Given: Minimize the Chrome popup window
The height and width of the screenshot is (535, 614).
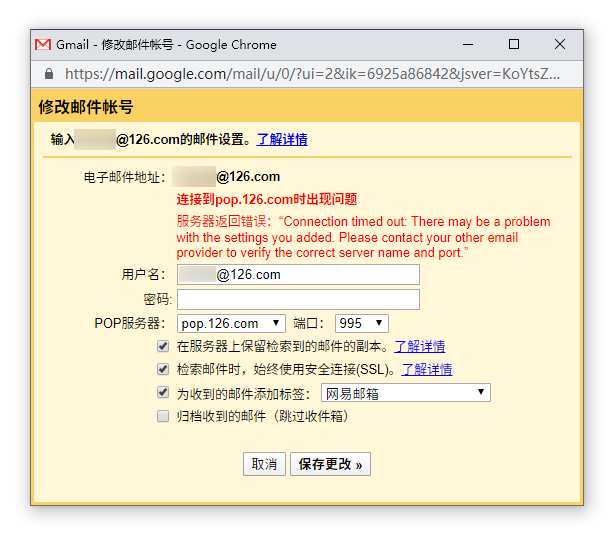Looking at the screenshot, I should (x=468, y=44).
